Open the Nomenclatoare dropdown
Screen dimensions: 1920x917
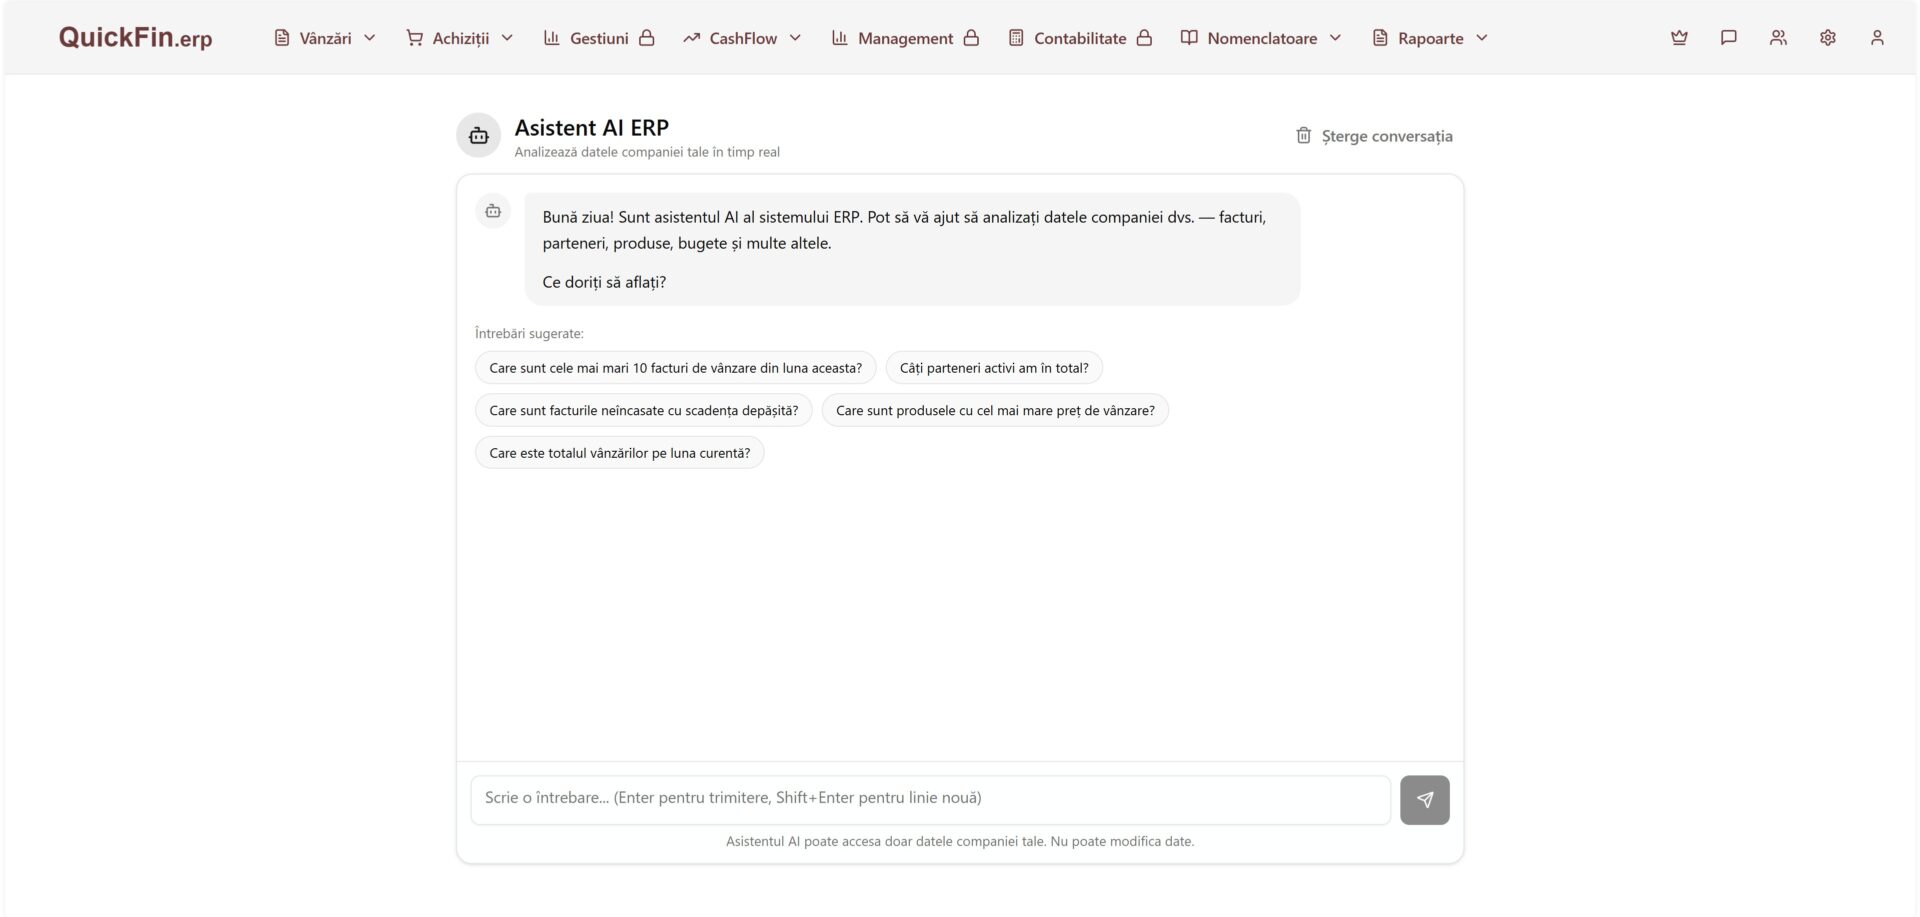point(1261,38)
